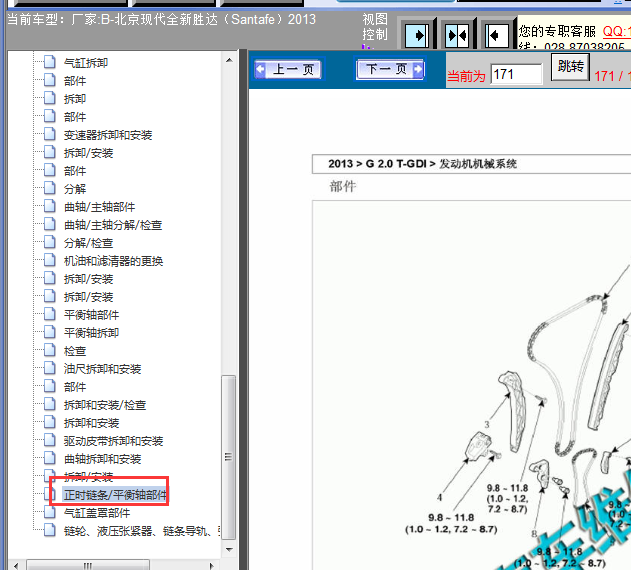This screenshot has width=631, height=570.
Task: Select 正时链条/平衡轴部件 entry
Action: coord(115,495)
